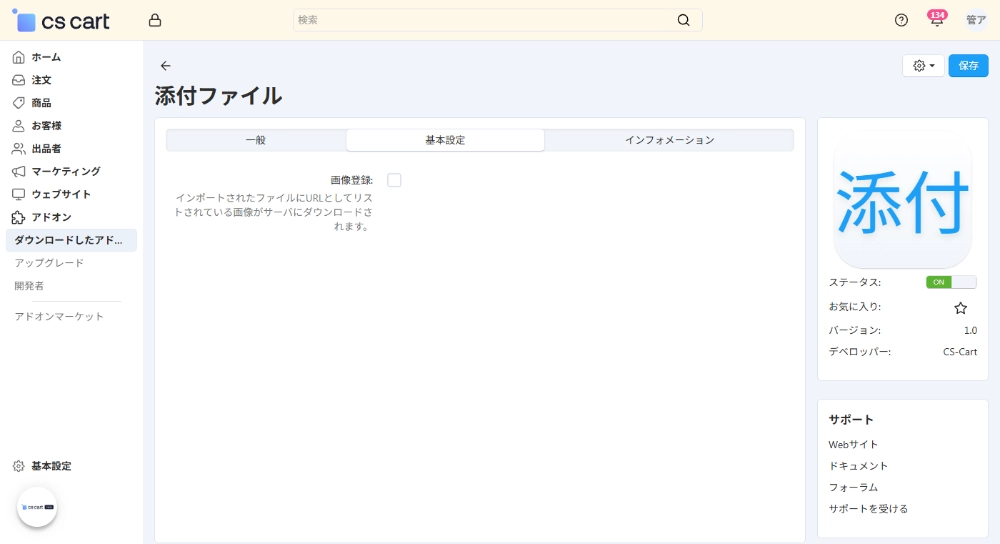Enable the 画像登録 checkbox
The height and width of the screenshot is (544, 1000).
coord(394,180)
